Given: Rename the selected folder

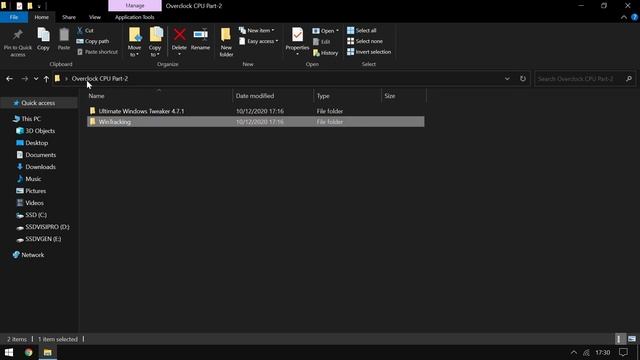Looking at the screenshot, I should coord(200,39).
